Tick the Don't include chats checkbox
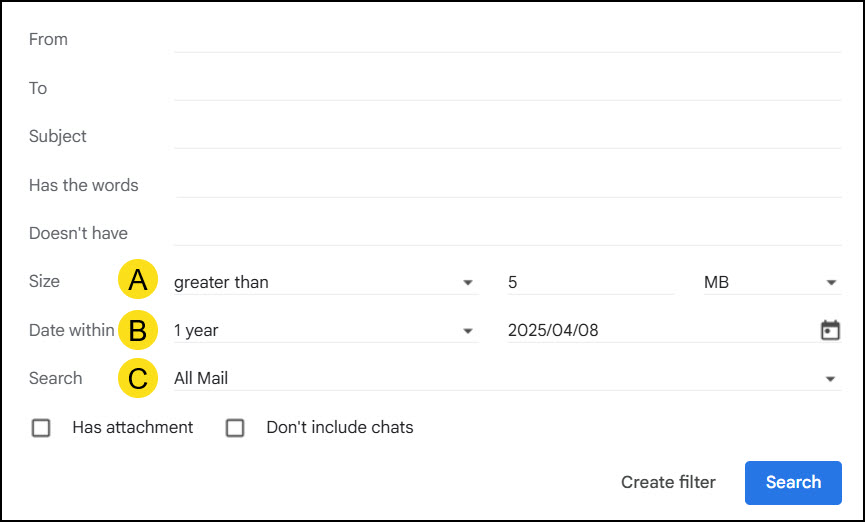This screenshot has width=865, height=522. (235, 428)
